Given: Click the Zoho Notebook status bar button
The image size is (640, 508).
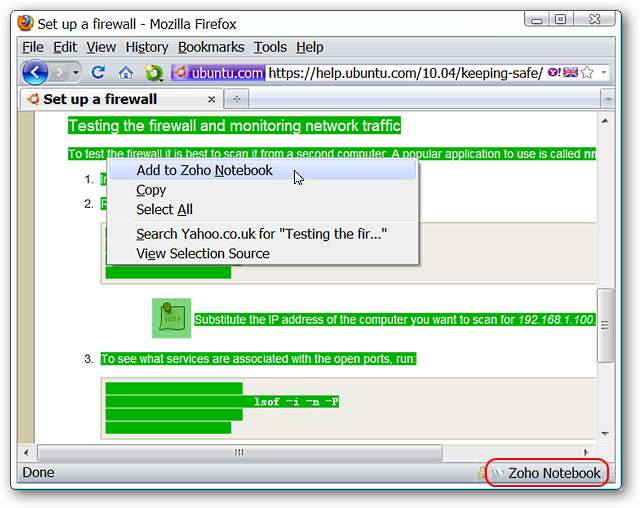Looking at the screenshot, I should pos(547,473).
